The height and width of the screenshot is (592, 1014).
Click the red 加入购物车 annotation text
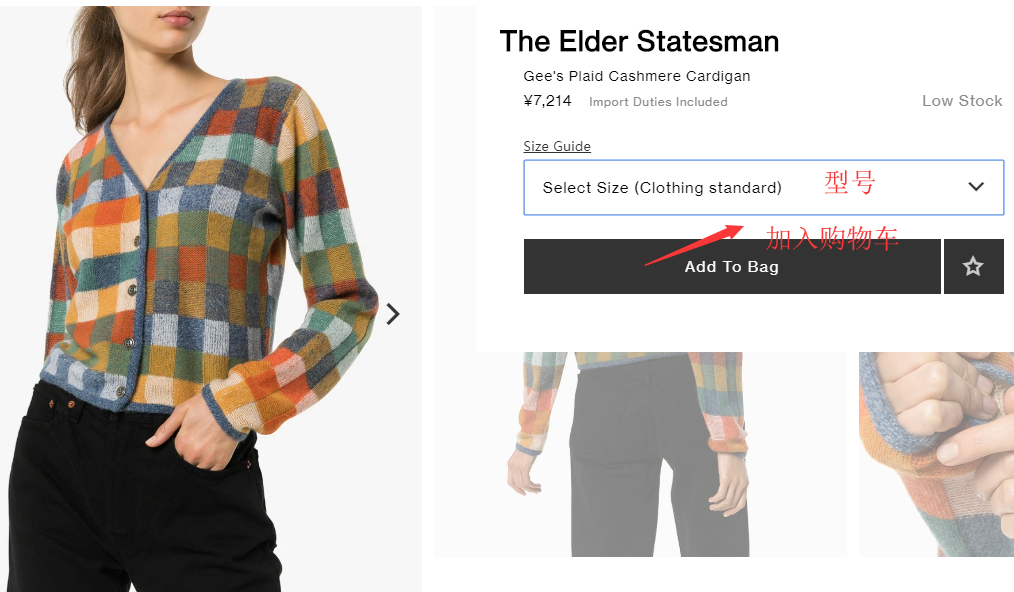832,238
